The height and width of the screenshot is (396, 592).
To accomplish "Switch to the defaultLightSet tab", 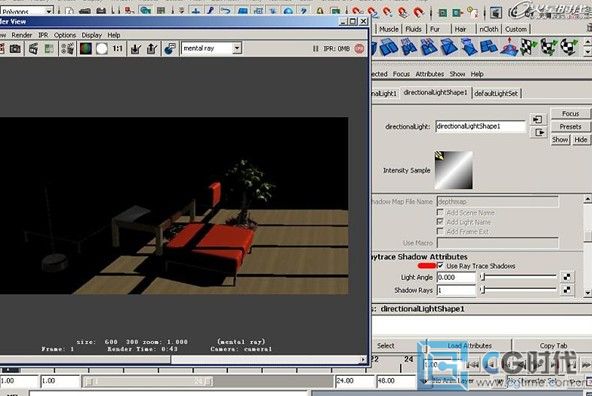I will coord(496,93).
